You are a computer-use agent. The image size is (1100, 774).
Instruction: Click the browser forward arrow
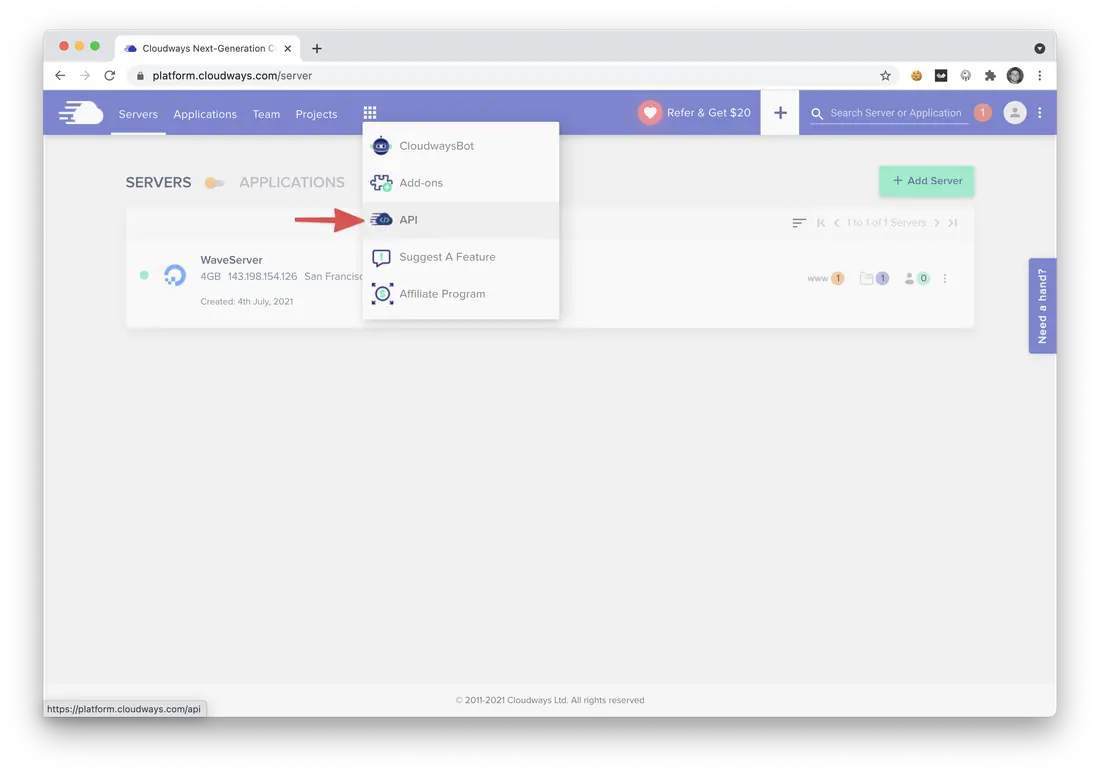(x=85, y=75)
